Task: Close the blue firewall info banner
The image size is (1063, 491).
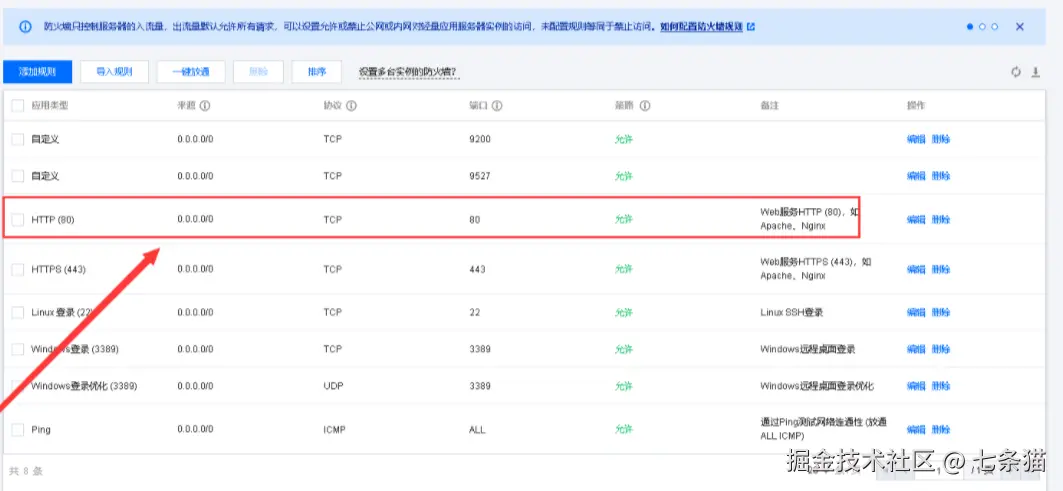Action: pos(1020,26)
